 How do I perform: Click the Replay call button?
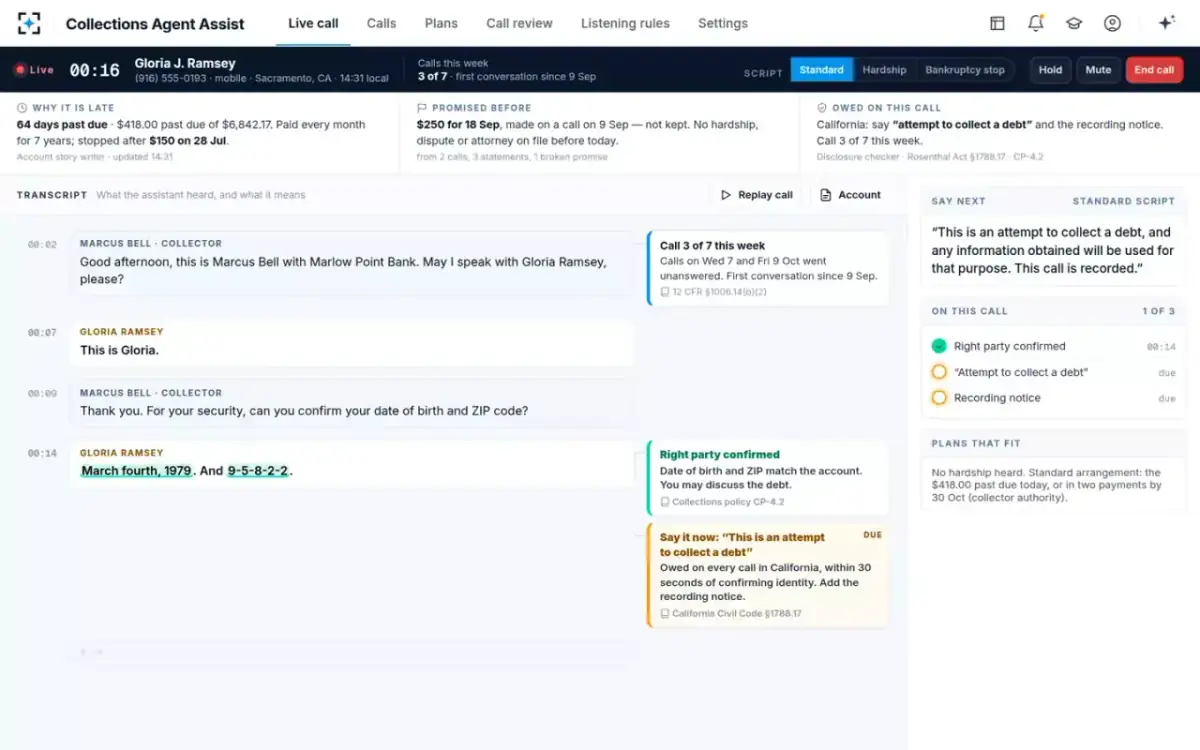[x=756, y=195]
